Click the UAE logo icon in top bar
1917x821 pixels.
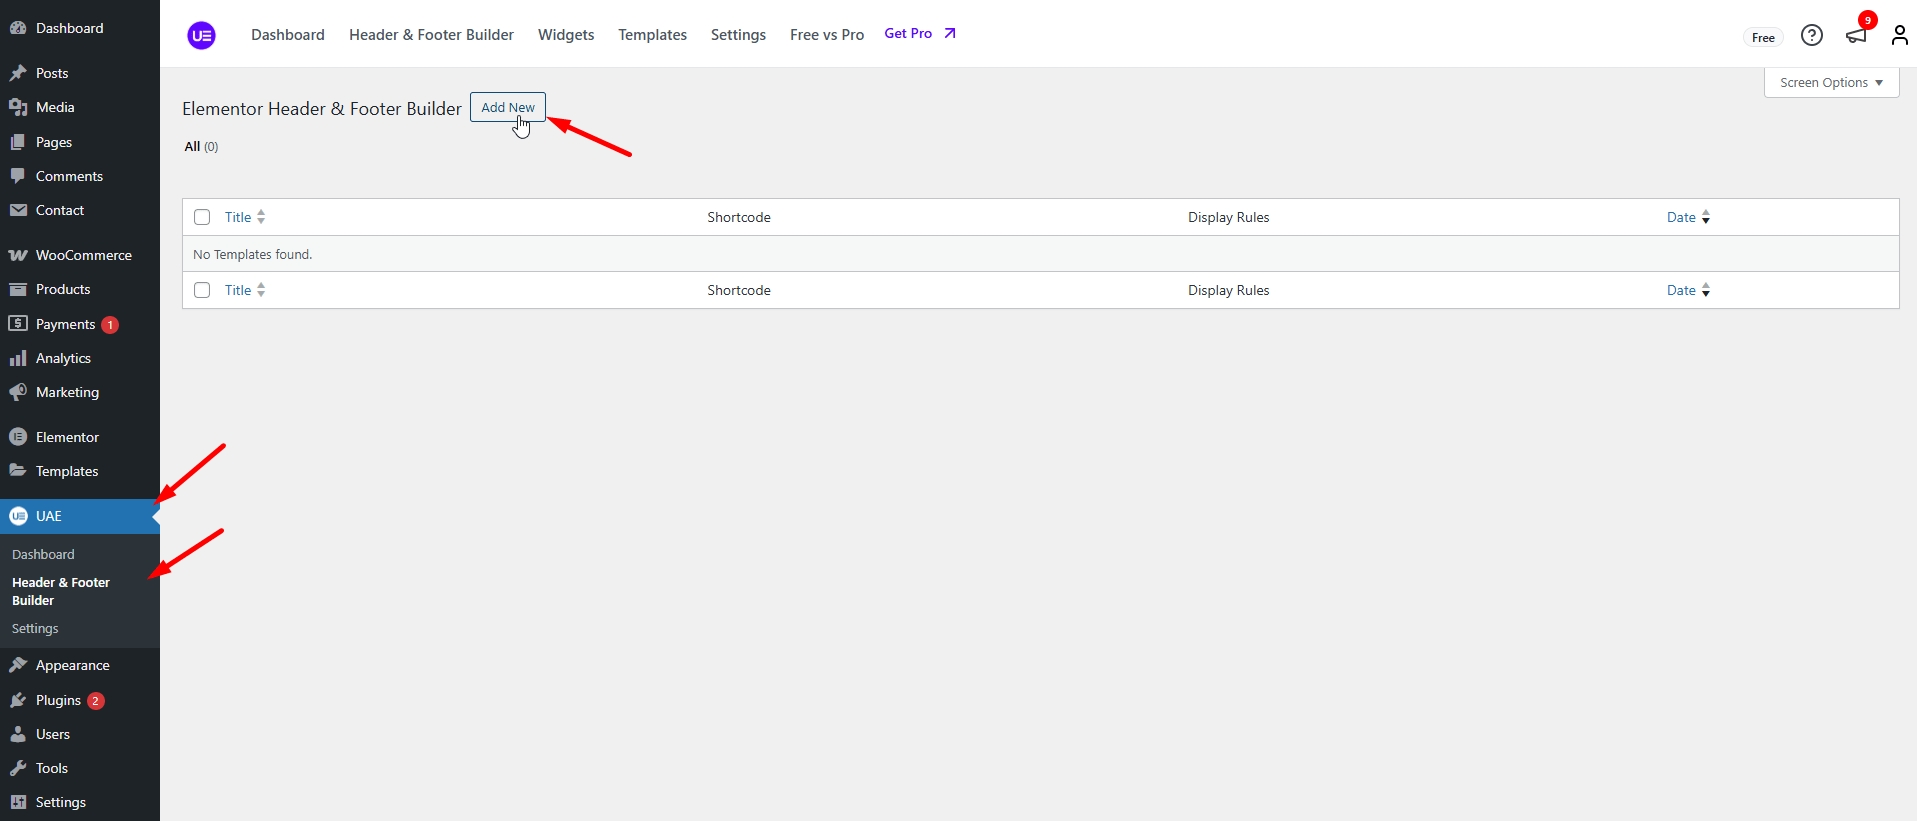point(201,35)
